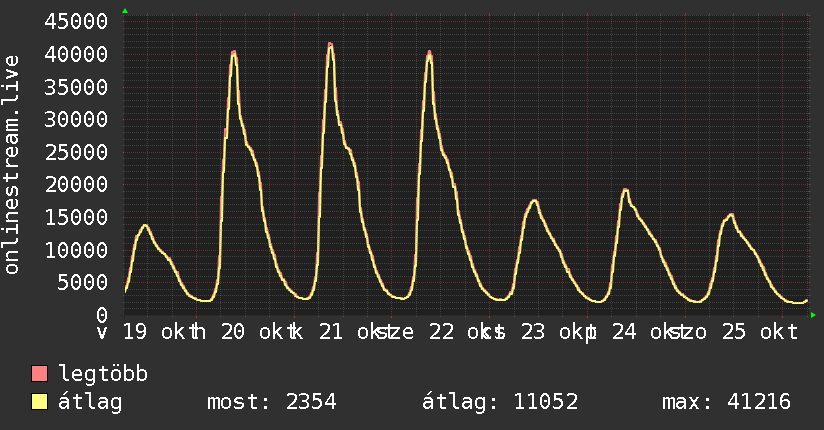The width and height of the screenshot is (824, 430).
Task: Click the 15000 y-axis label
Action: point(76,218)
